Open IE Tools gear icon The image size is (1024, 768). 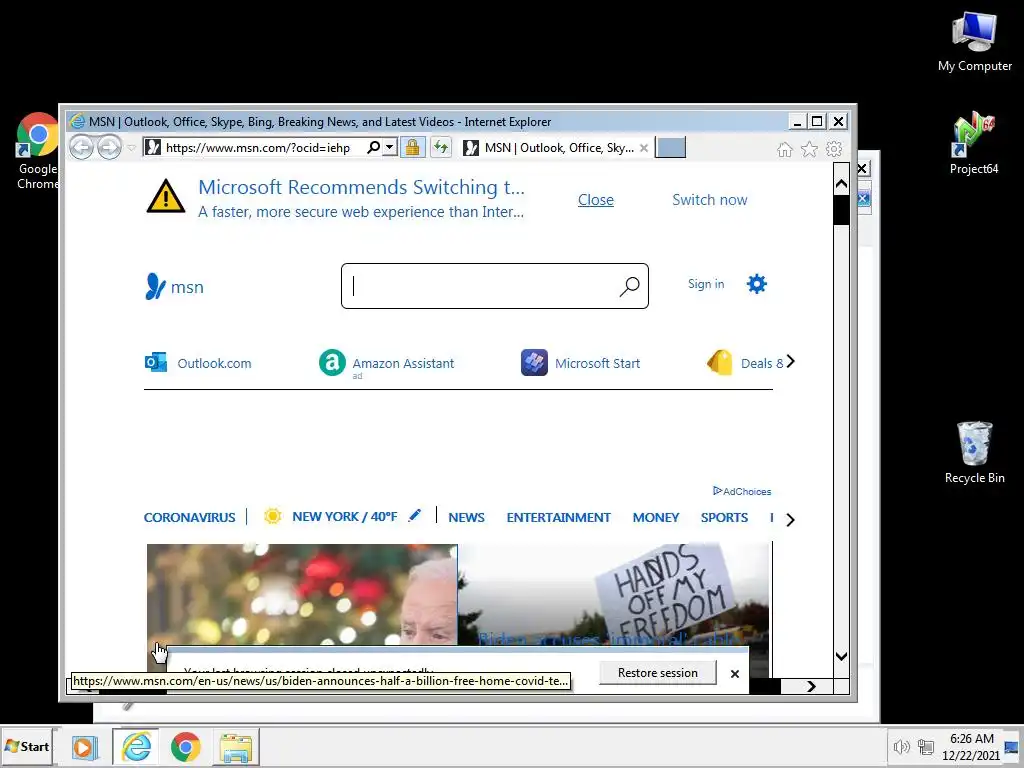coord(834,150)
